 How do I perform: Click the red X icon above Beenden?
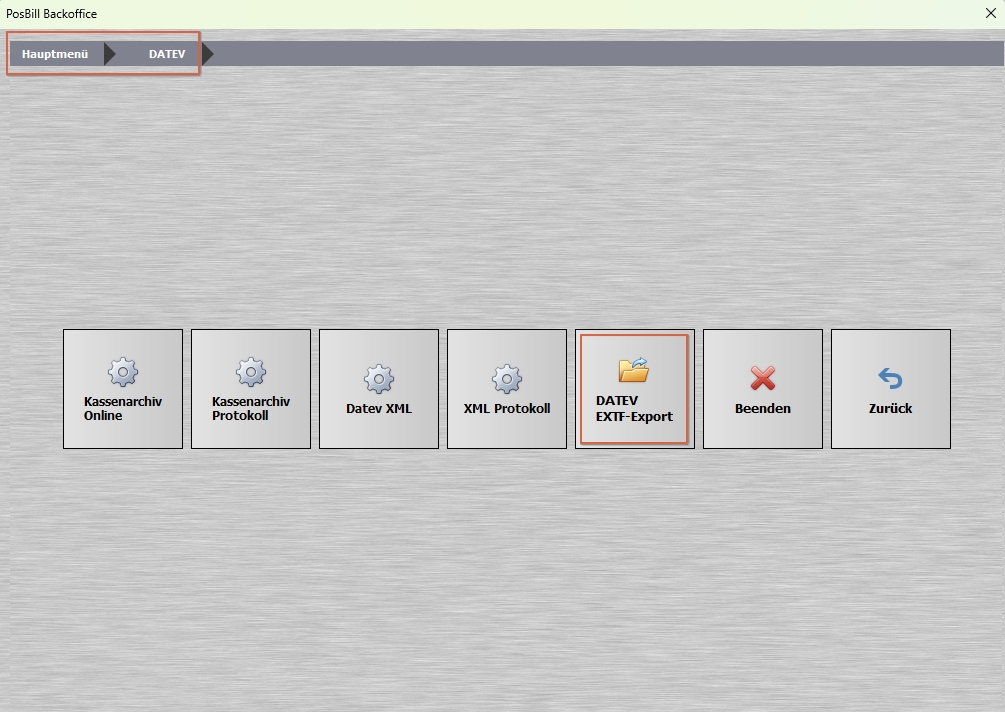(763, 379)
